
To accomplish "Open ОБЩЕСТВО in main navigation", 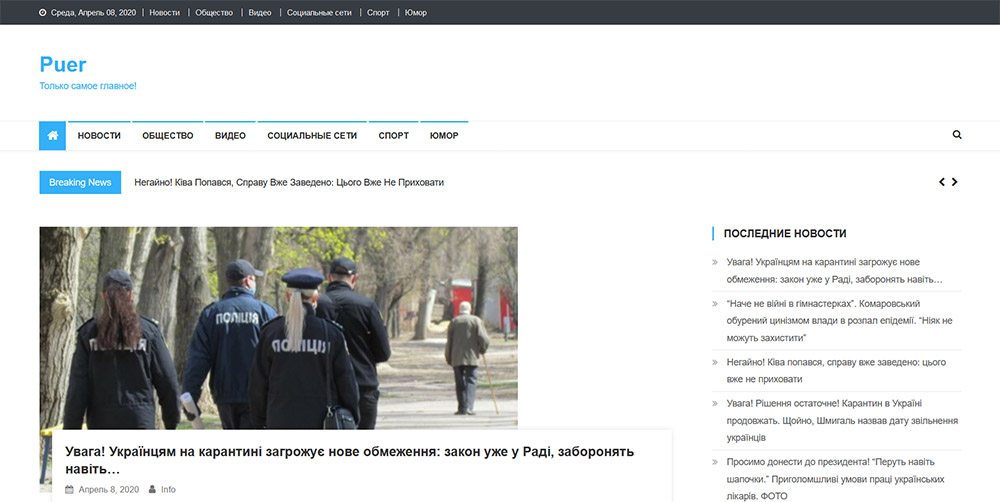I will tap(168, 136).
